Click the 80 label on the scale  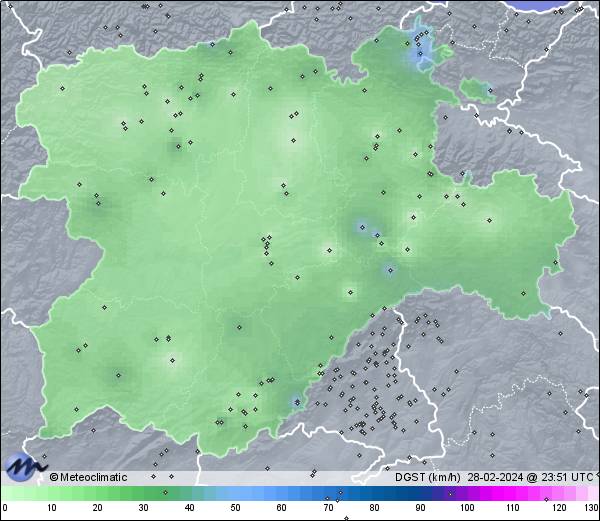(374, 508)
